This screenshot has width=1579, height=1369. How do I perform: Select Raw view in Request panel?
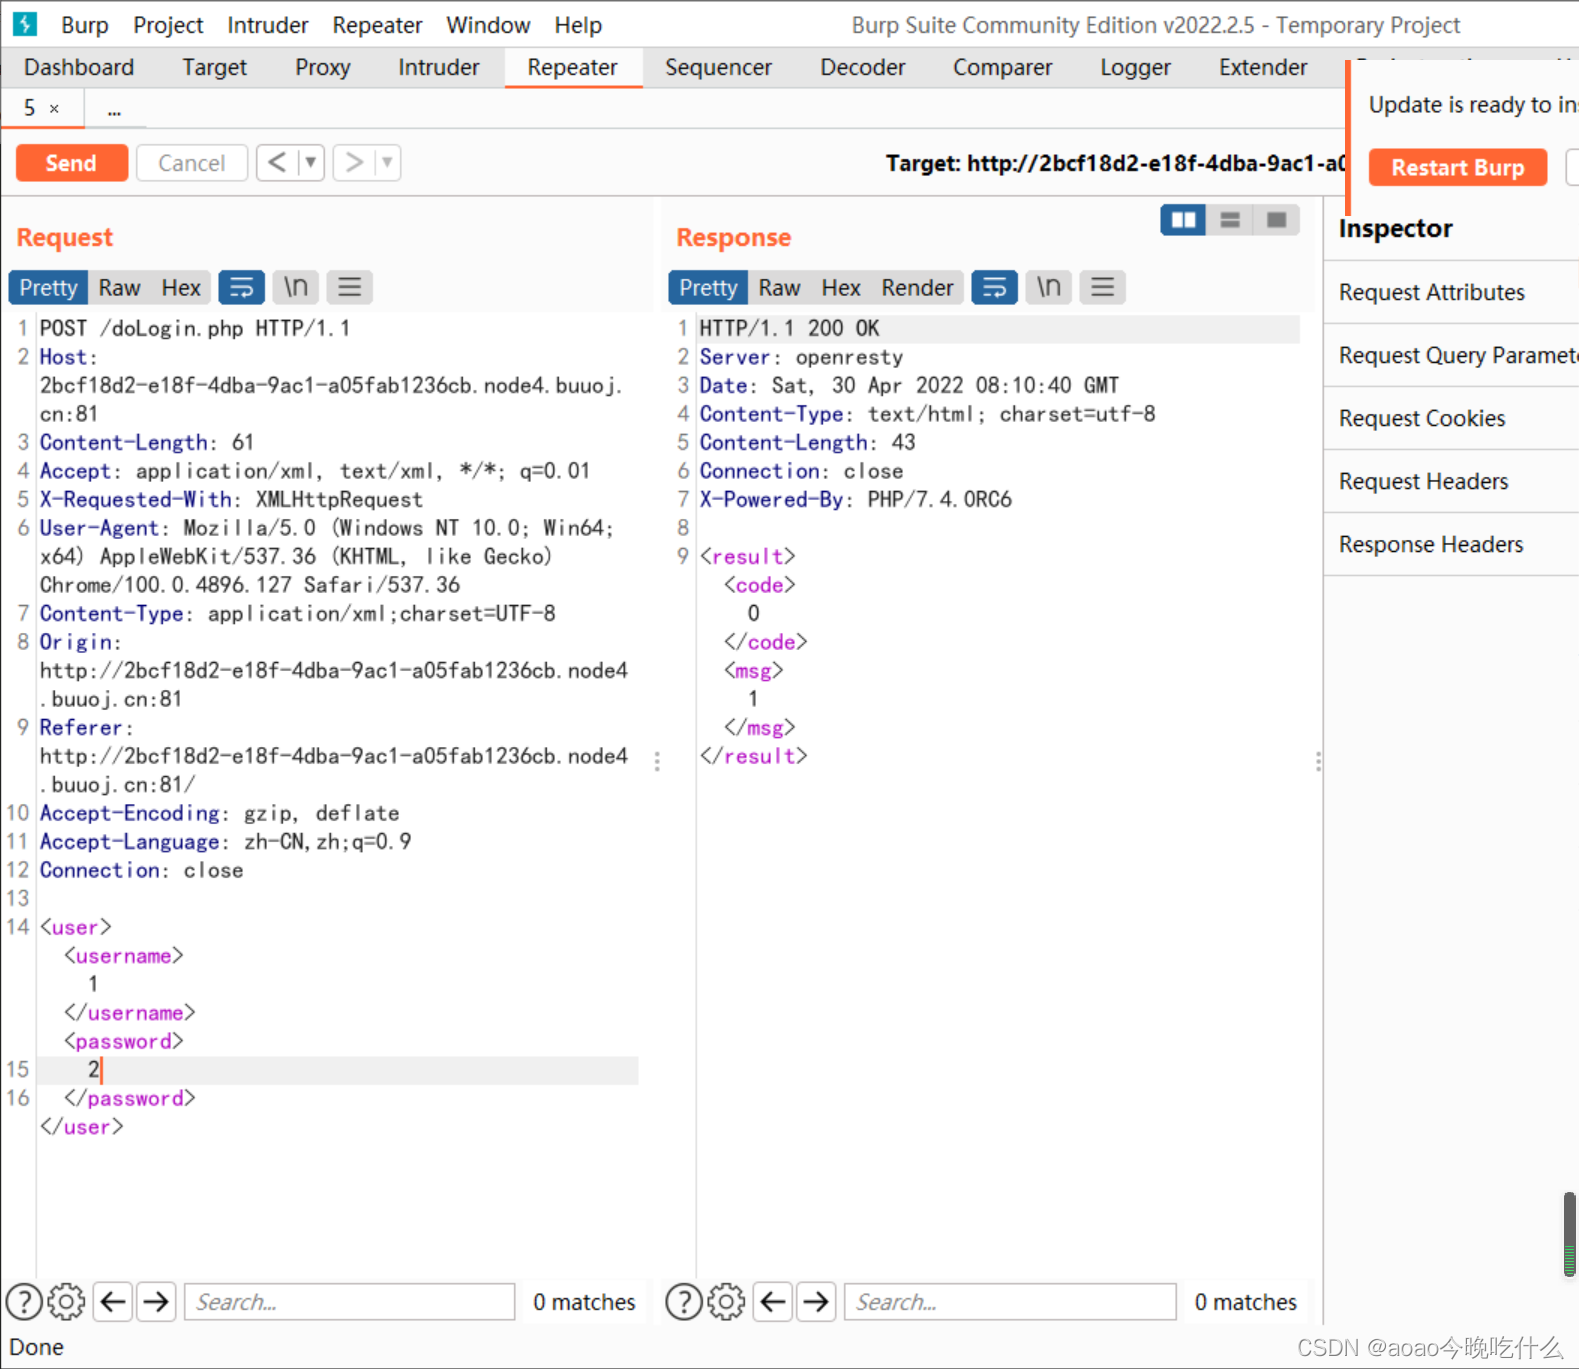click(119, 287)
